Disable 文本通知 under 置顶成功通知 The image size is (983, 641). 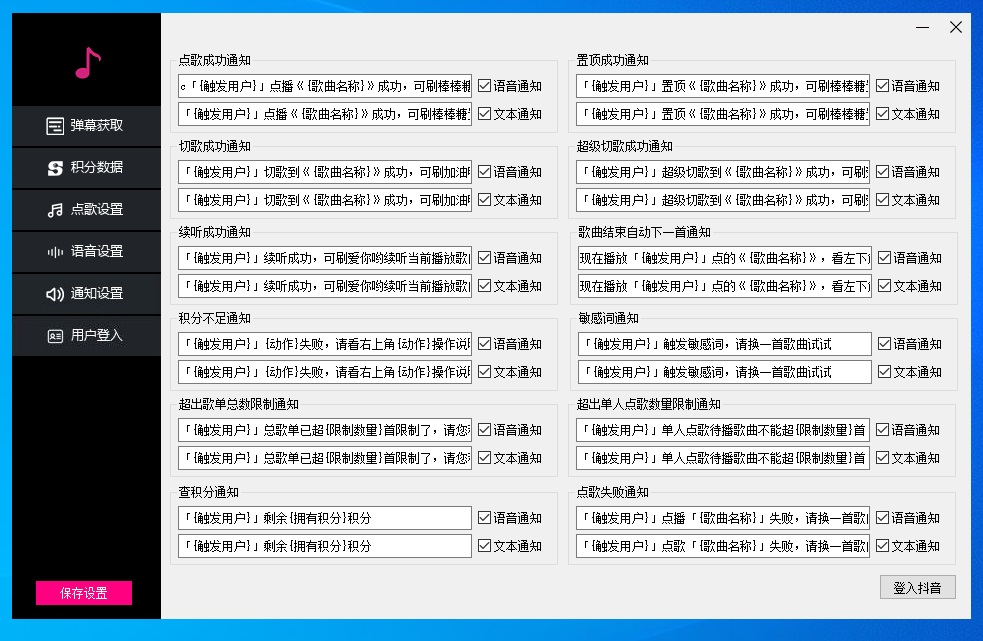[x=883, y=114]
